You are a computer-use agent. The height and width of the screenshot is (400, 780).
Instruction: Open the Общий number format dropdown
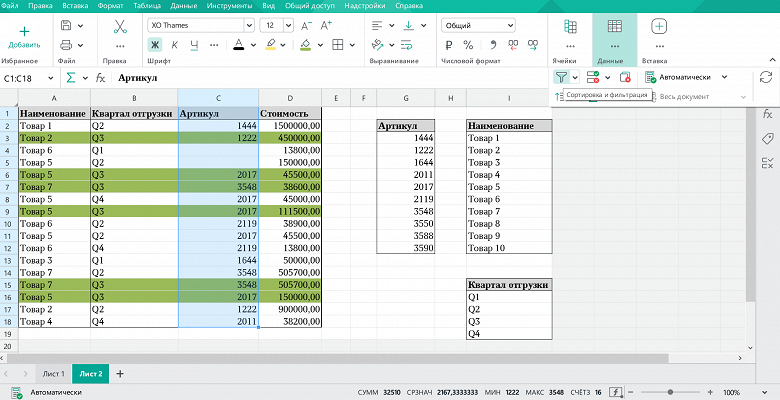tap(478, 25)
